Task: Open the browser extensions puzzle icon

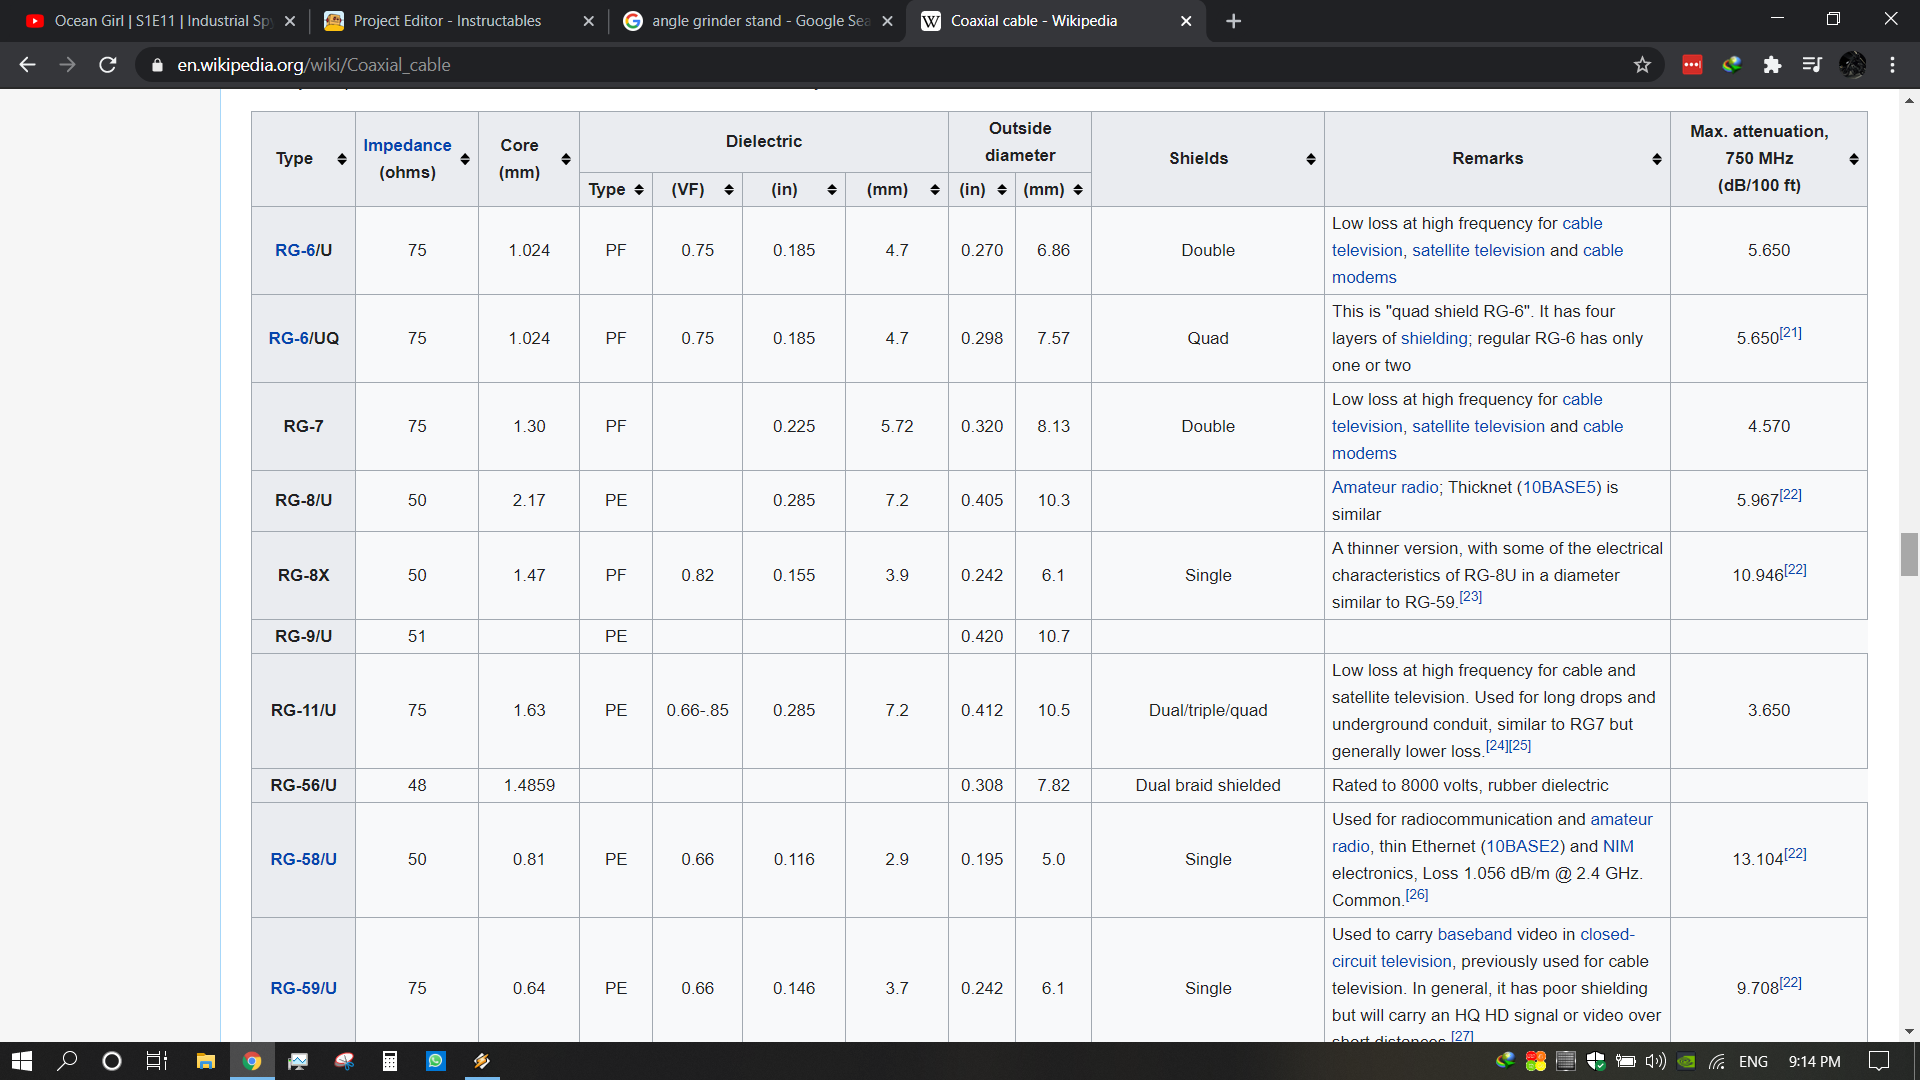Action: (1773, 64)
